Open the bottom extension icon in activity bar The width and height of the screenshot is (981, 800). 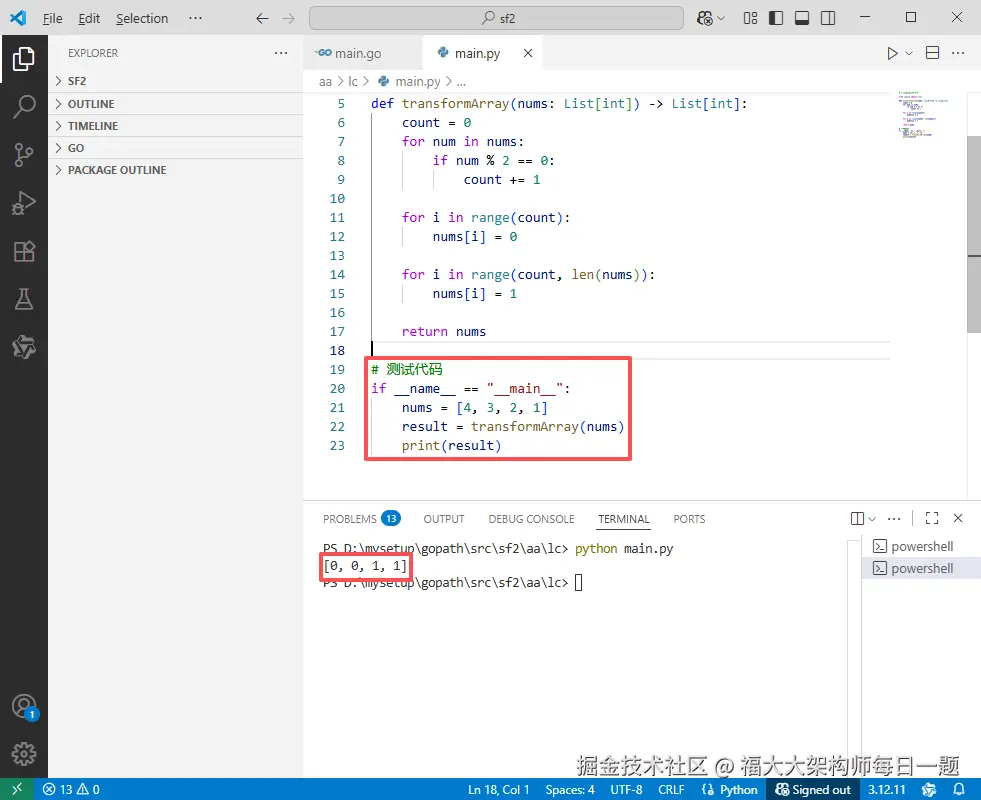pos(24,347)
